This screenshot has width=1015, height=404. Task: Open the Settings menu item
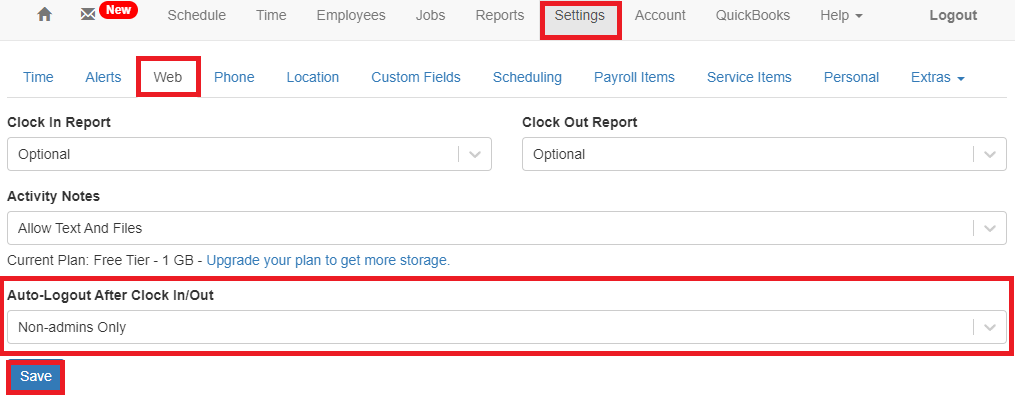(x=580, y=15)
